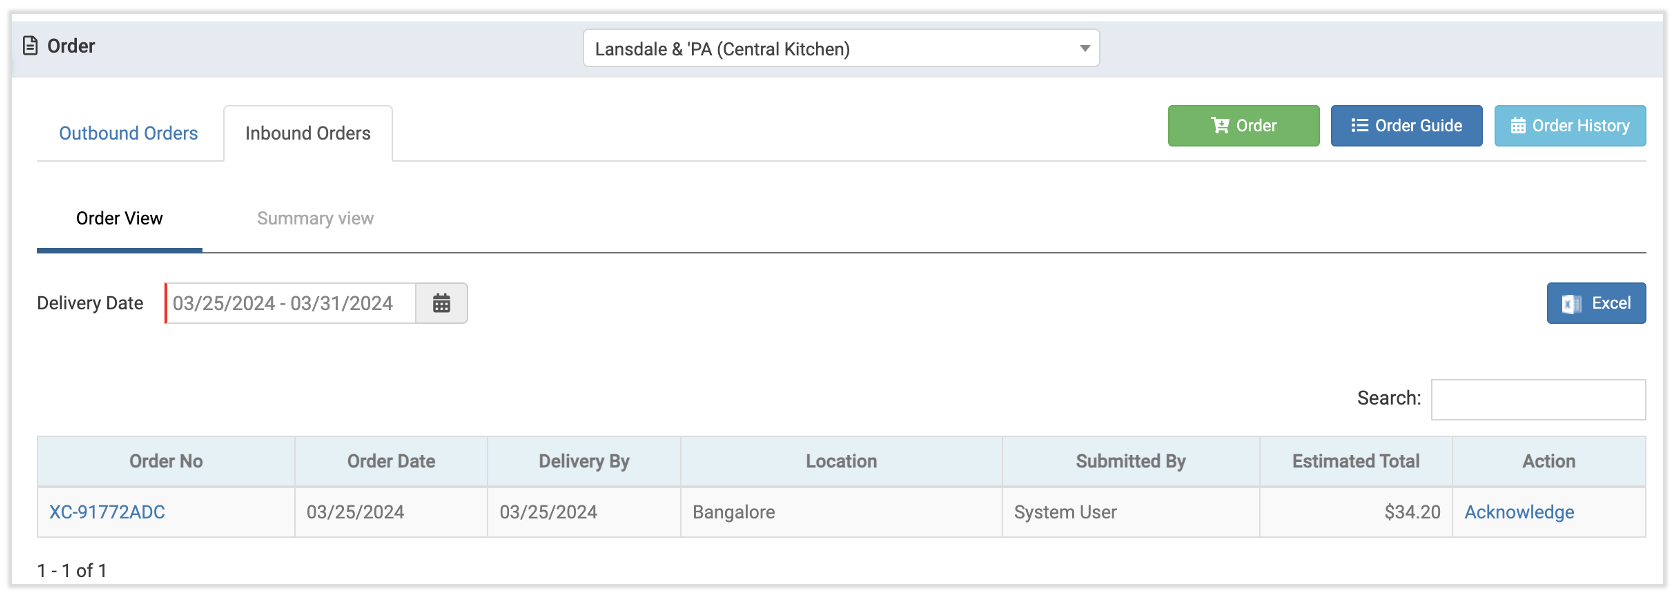Select the Inbound Orders tab

pos(307,133)
